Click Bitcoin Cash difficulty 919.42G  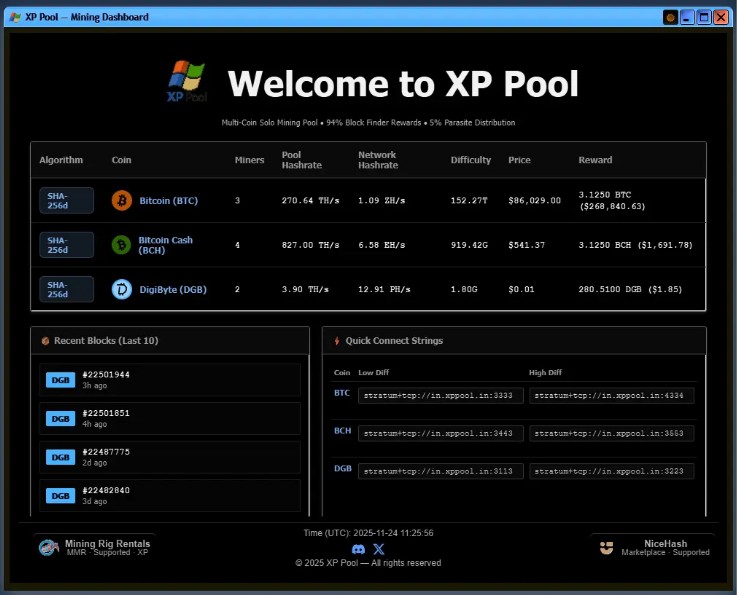tap(469, 245)
